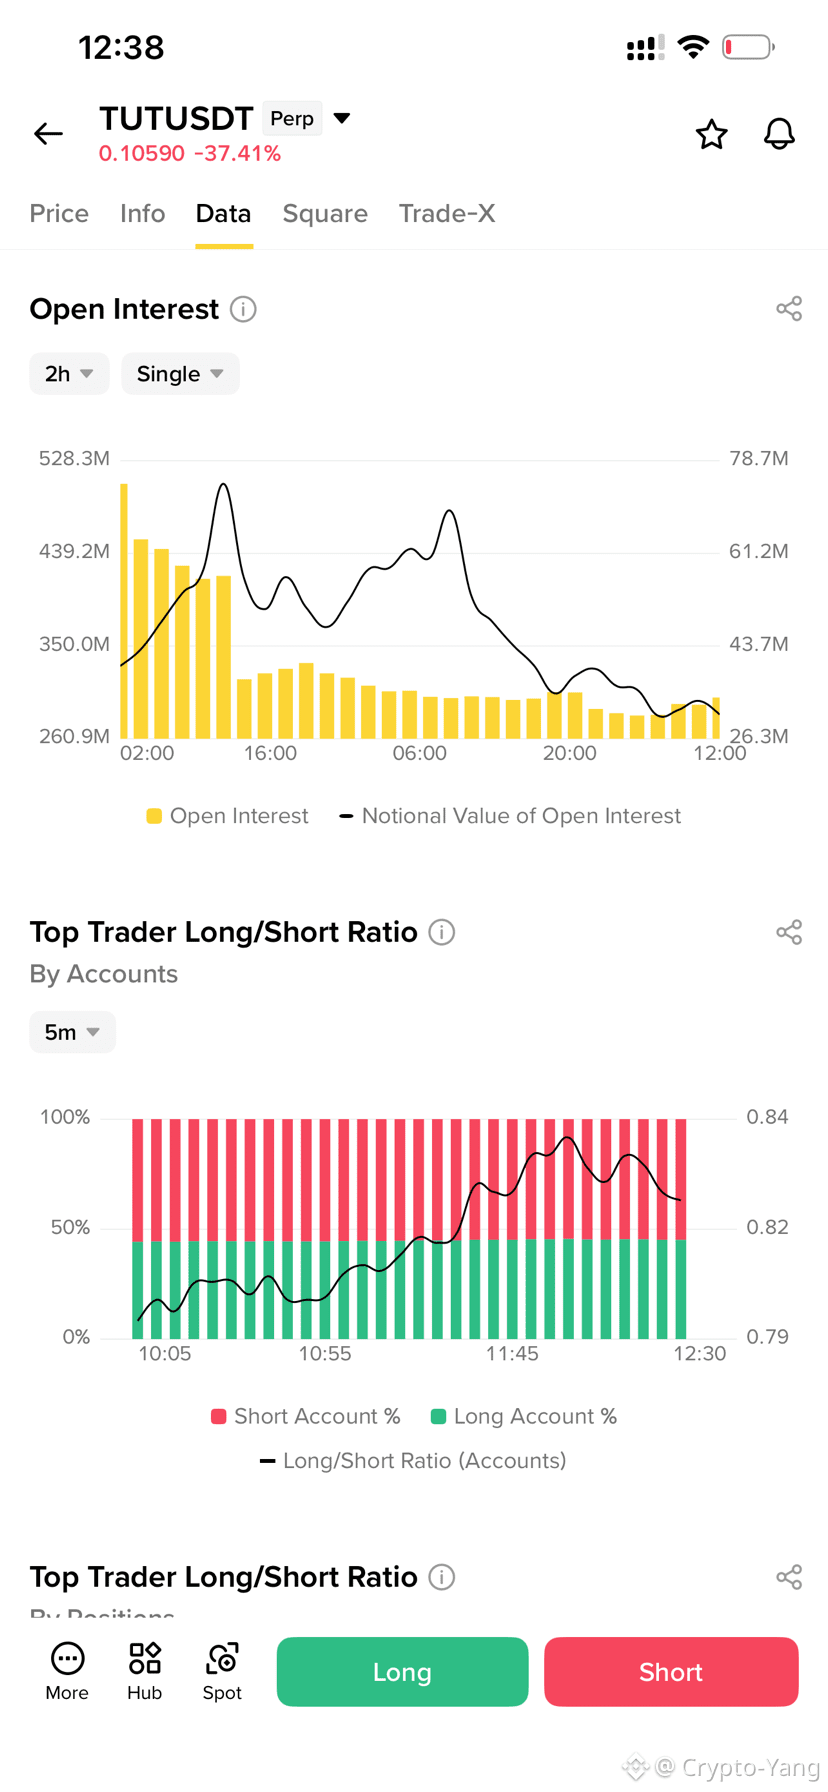Share the Open Interest chart

point(789,309)
